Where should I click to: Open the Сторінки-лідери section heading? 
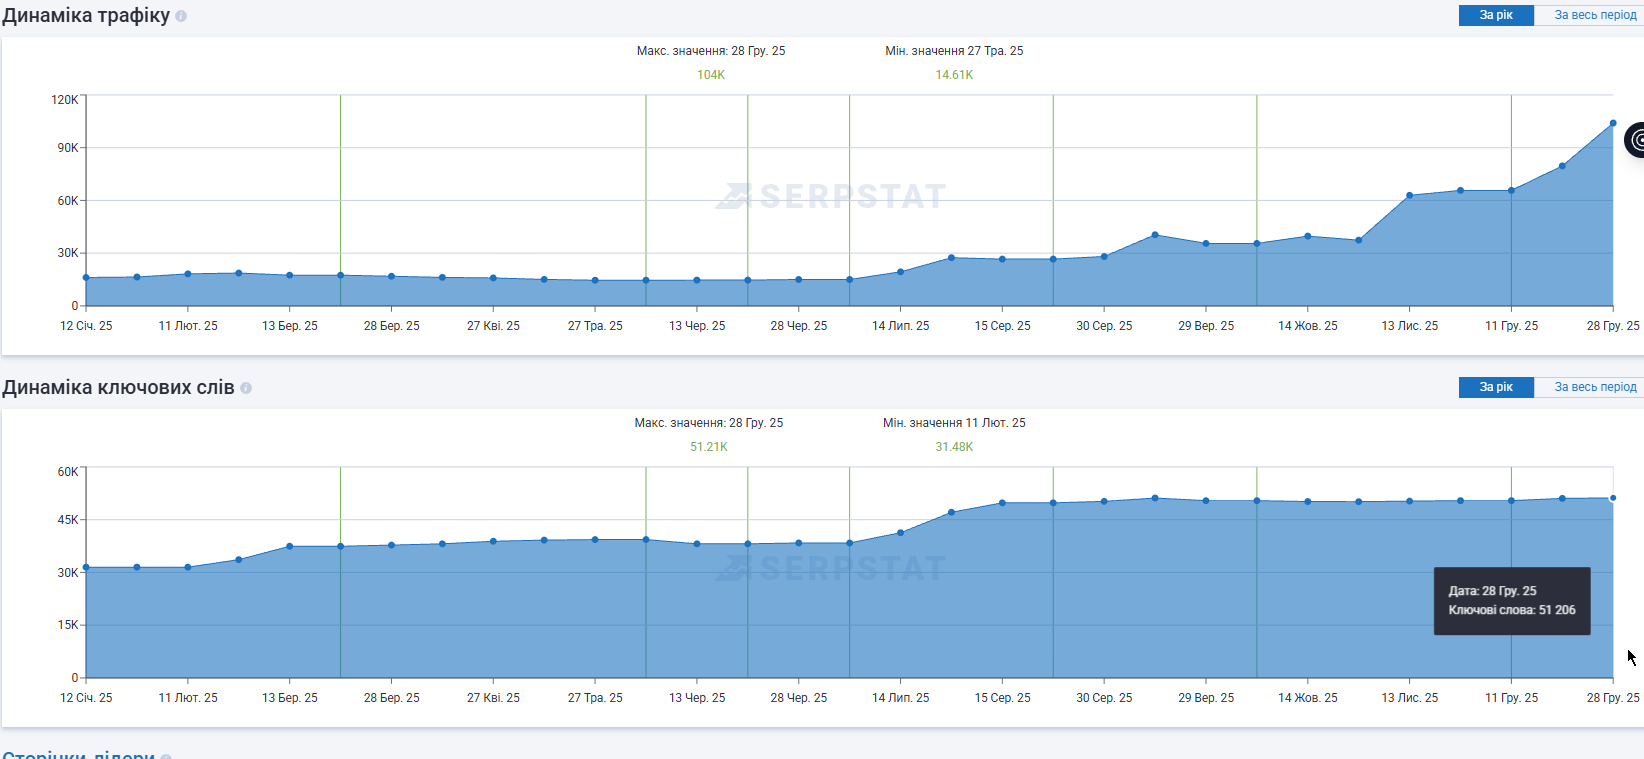79,755
